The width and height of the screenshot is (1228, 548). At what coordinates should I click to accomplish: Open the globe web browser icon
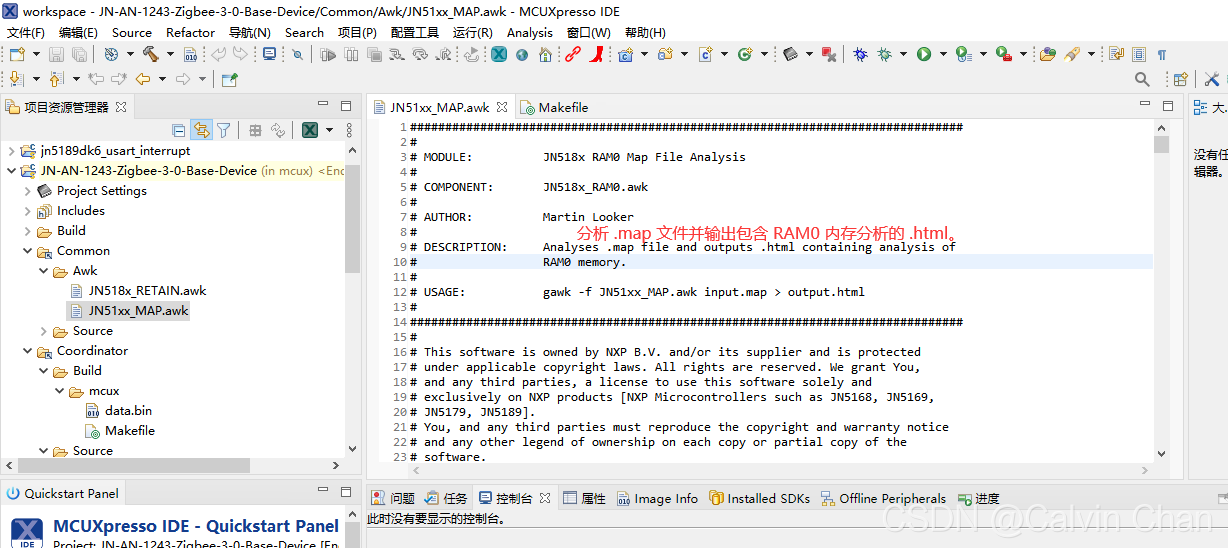click(x=521, y=54)
